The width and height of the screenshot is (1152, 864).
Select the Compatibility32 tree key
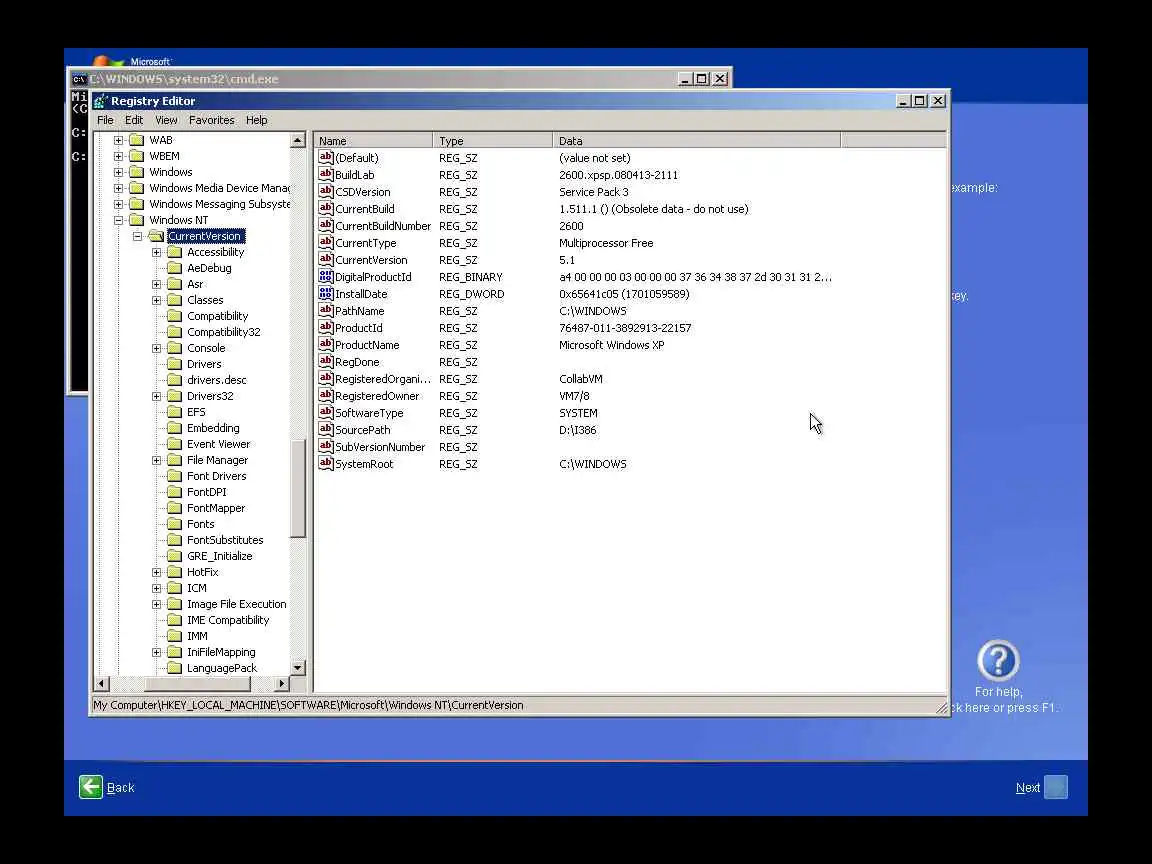click(x=223, y=332)
